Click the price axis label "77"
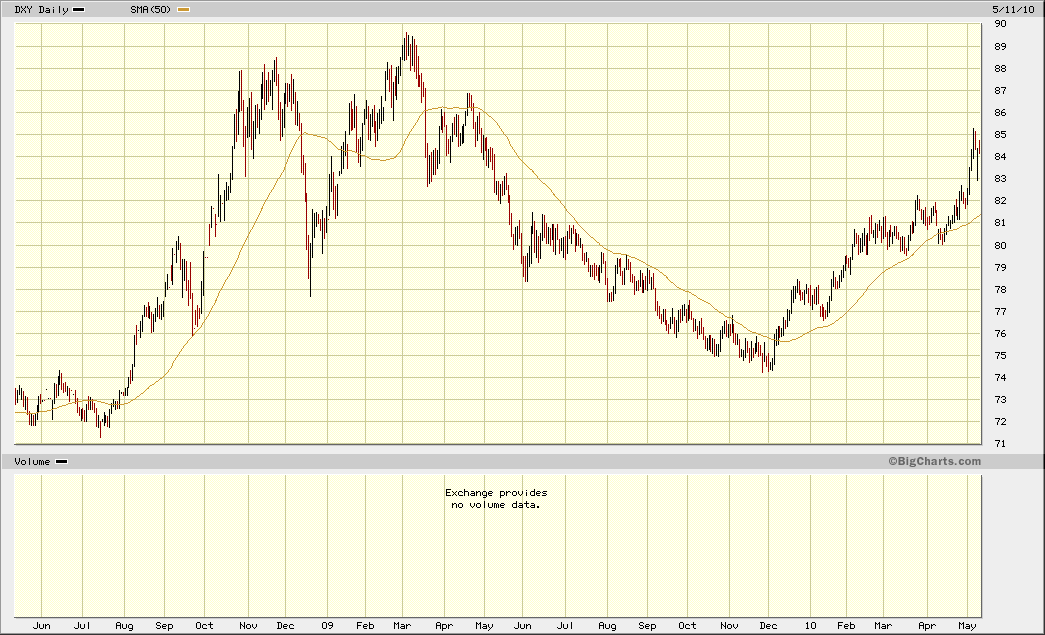Viewport: 1045px width, 635px height. coord(1000,311)
